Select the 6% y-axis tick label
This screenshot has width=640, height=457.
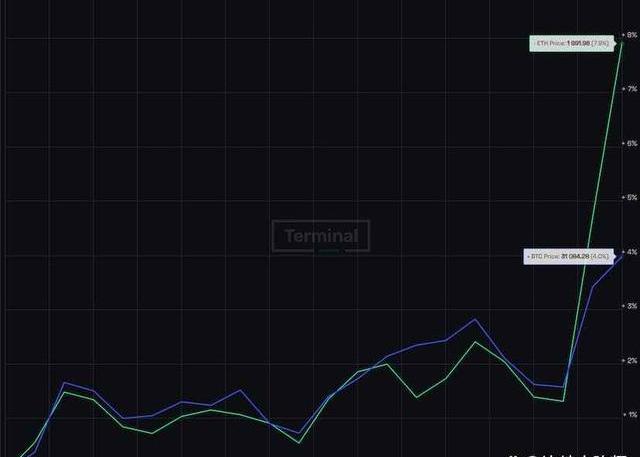pos(631,144)
